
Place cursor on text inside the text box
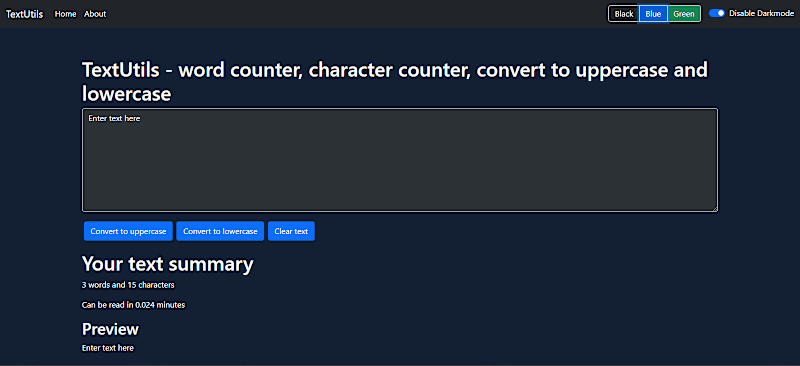coord(114,118)
